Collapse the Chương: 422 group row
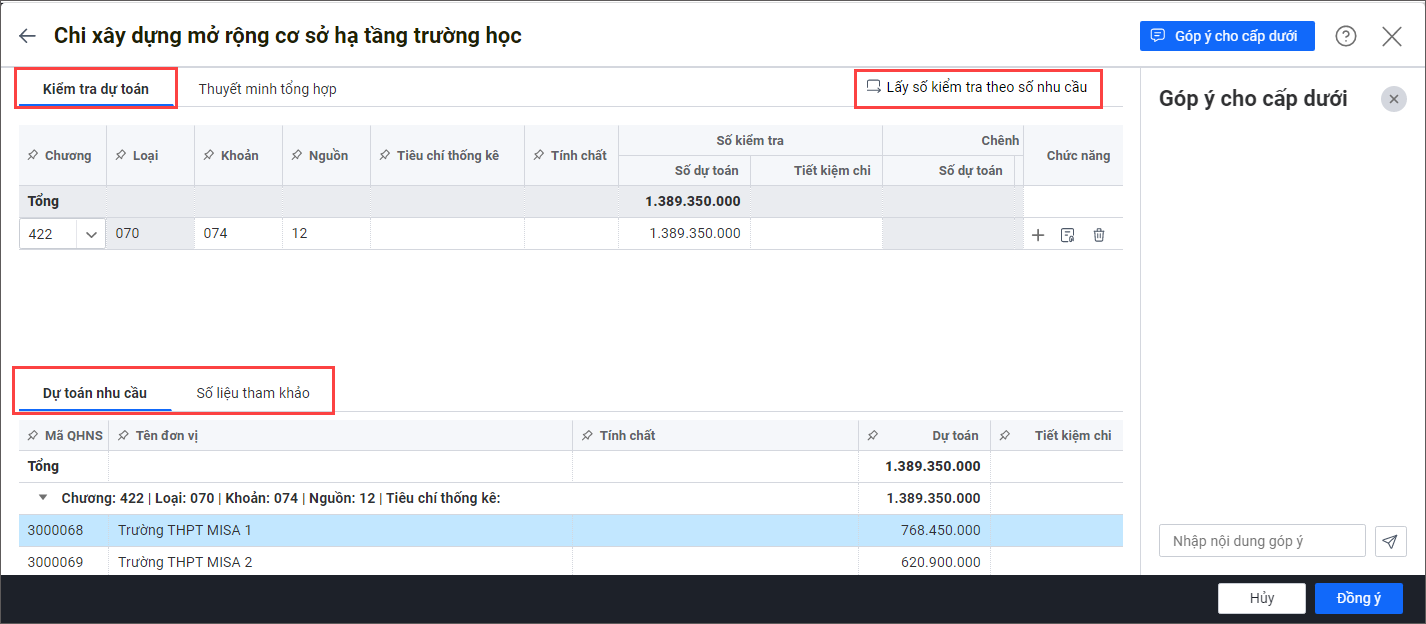The height and width of the screenshot is (624, 1426). click(x=43, y=498)
